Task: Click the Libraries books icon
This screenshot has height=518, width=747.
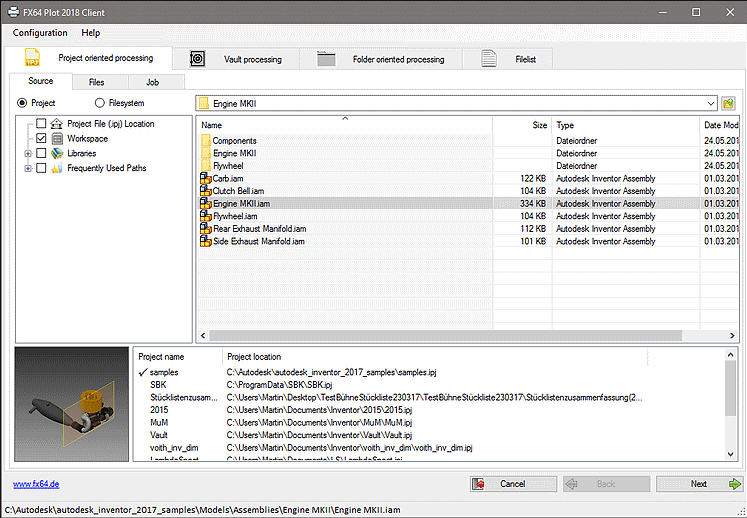Action: click(x=57, y=153)
